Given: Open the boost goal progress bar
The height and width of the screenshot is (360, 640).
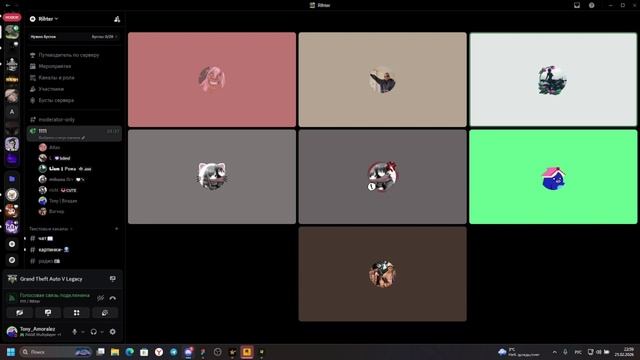Looking at the screenshot, I should 74,37.
